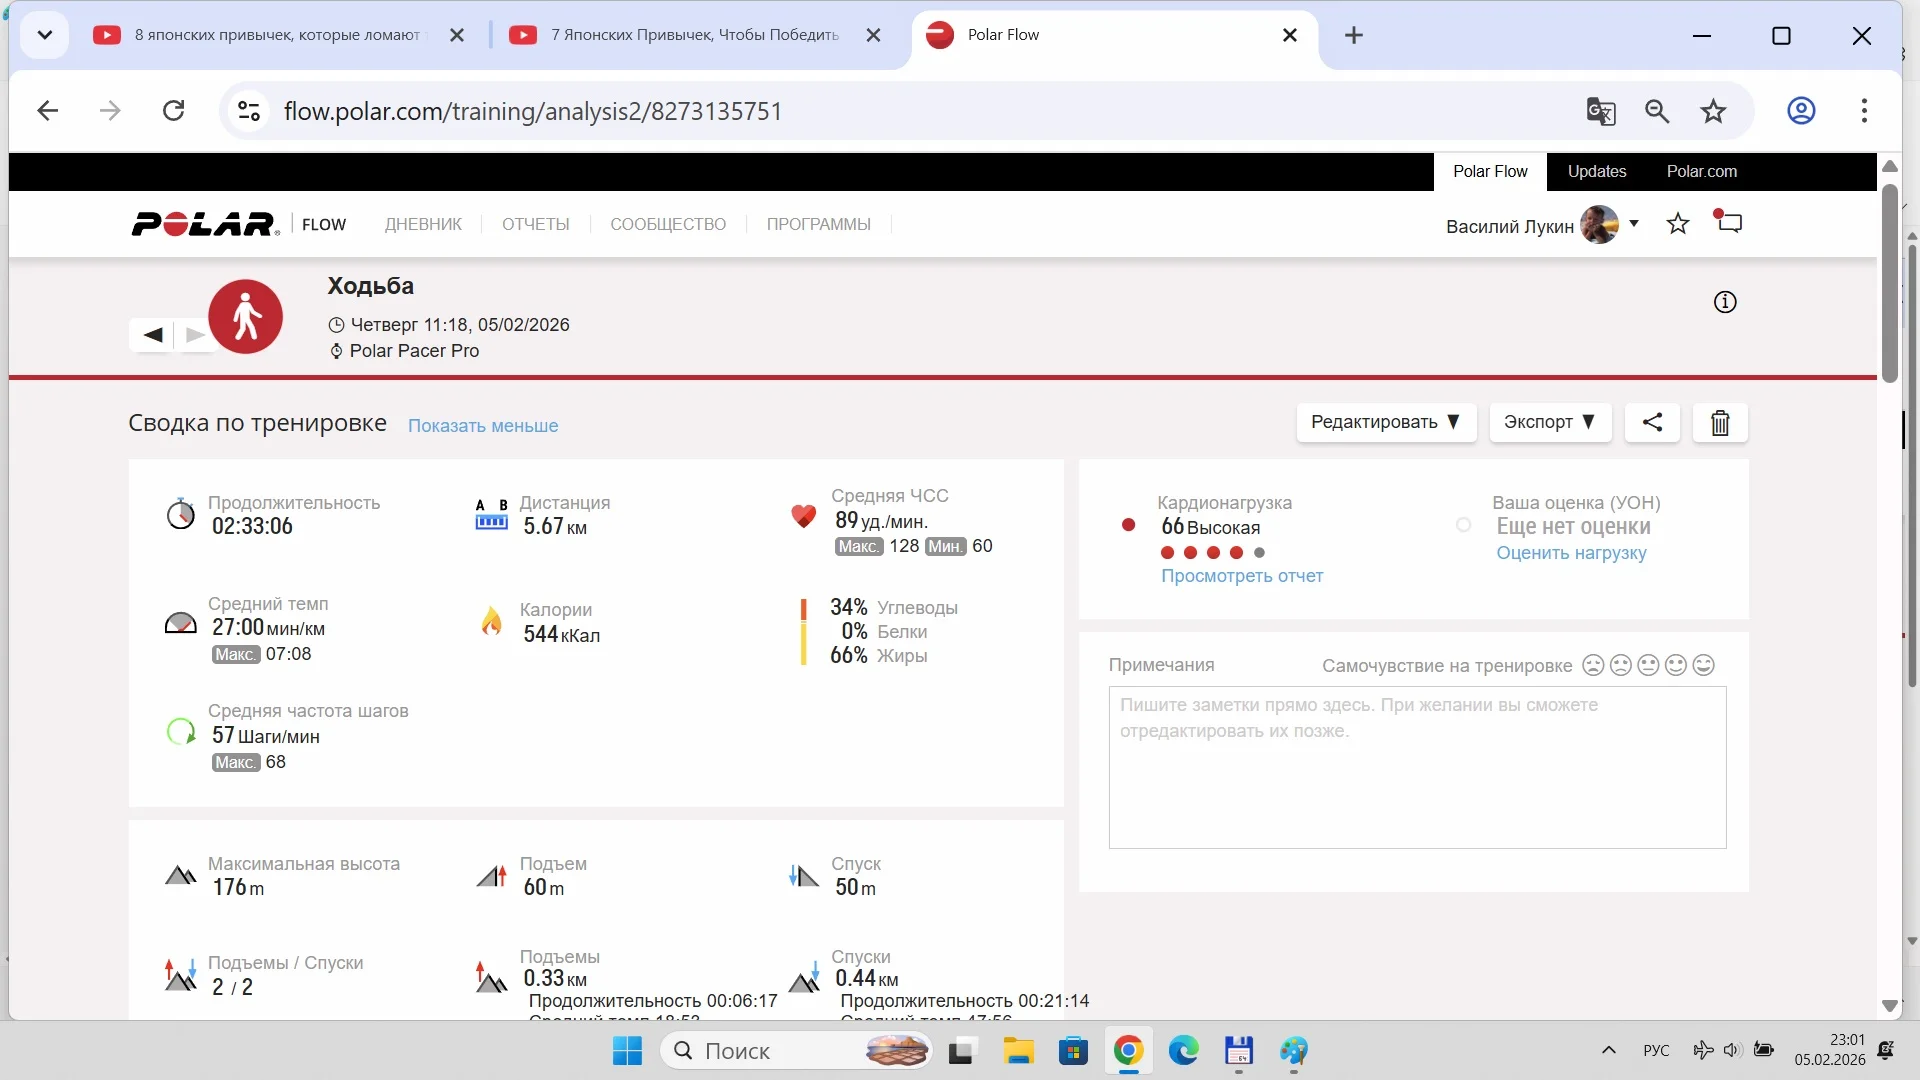Click into the Примечания notes field
Viewport: 1920px width, 1080px height.
point(1416,768)
